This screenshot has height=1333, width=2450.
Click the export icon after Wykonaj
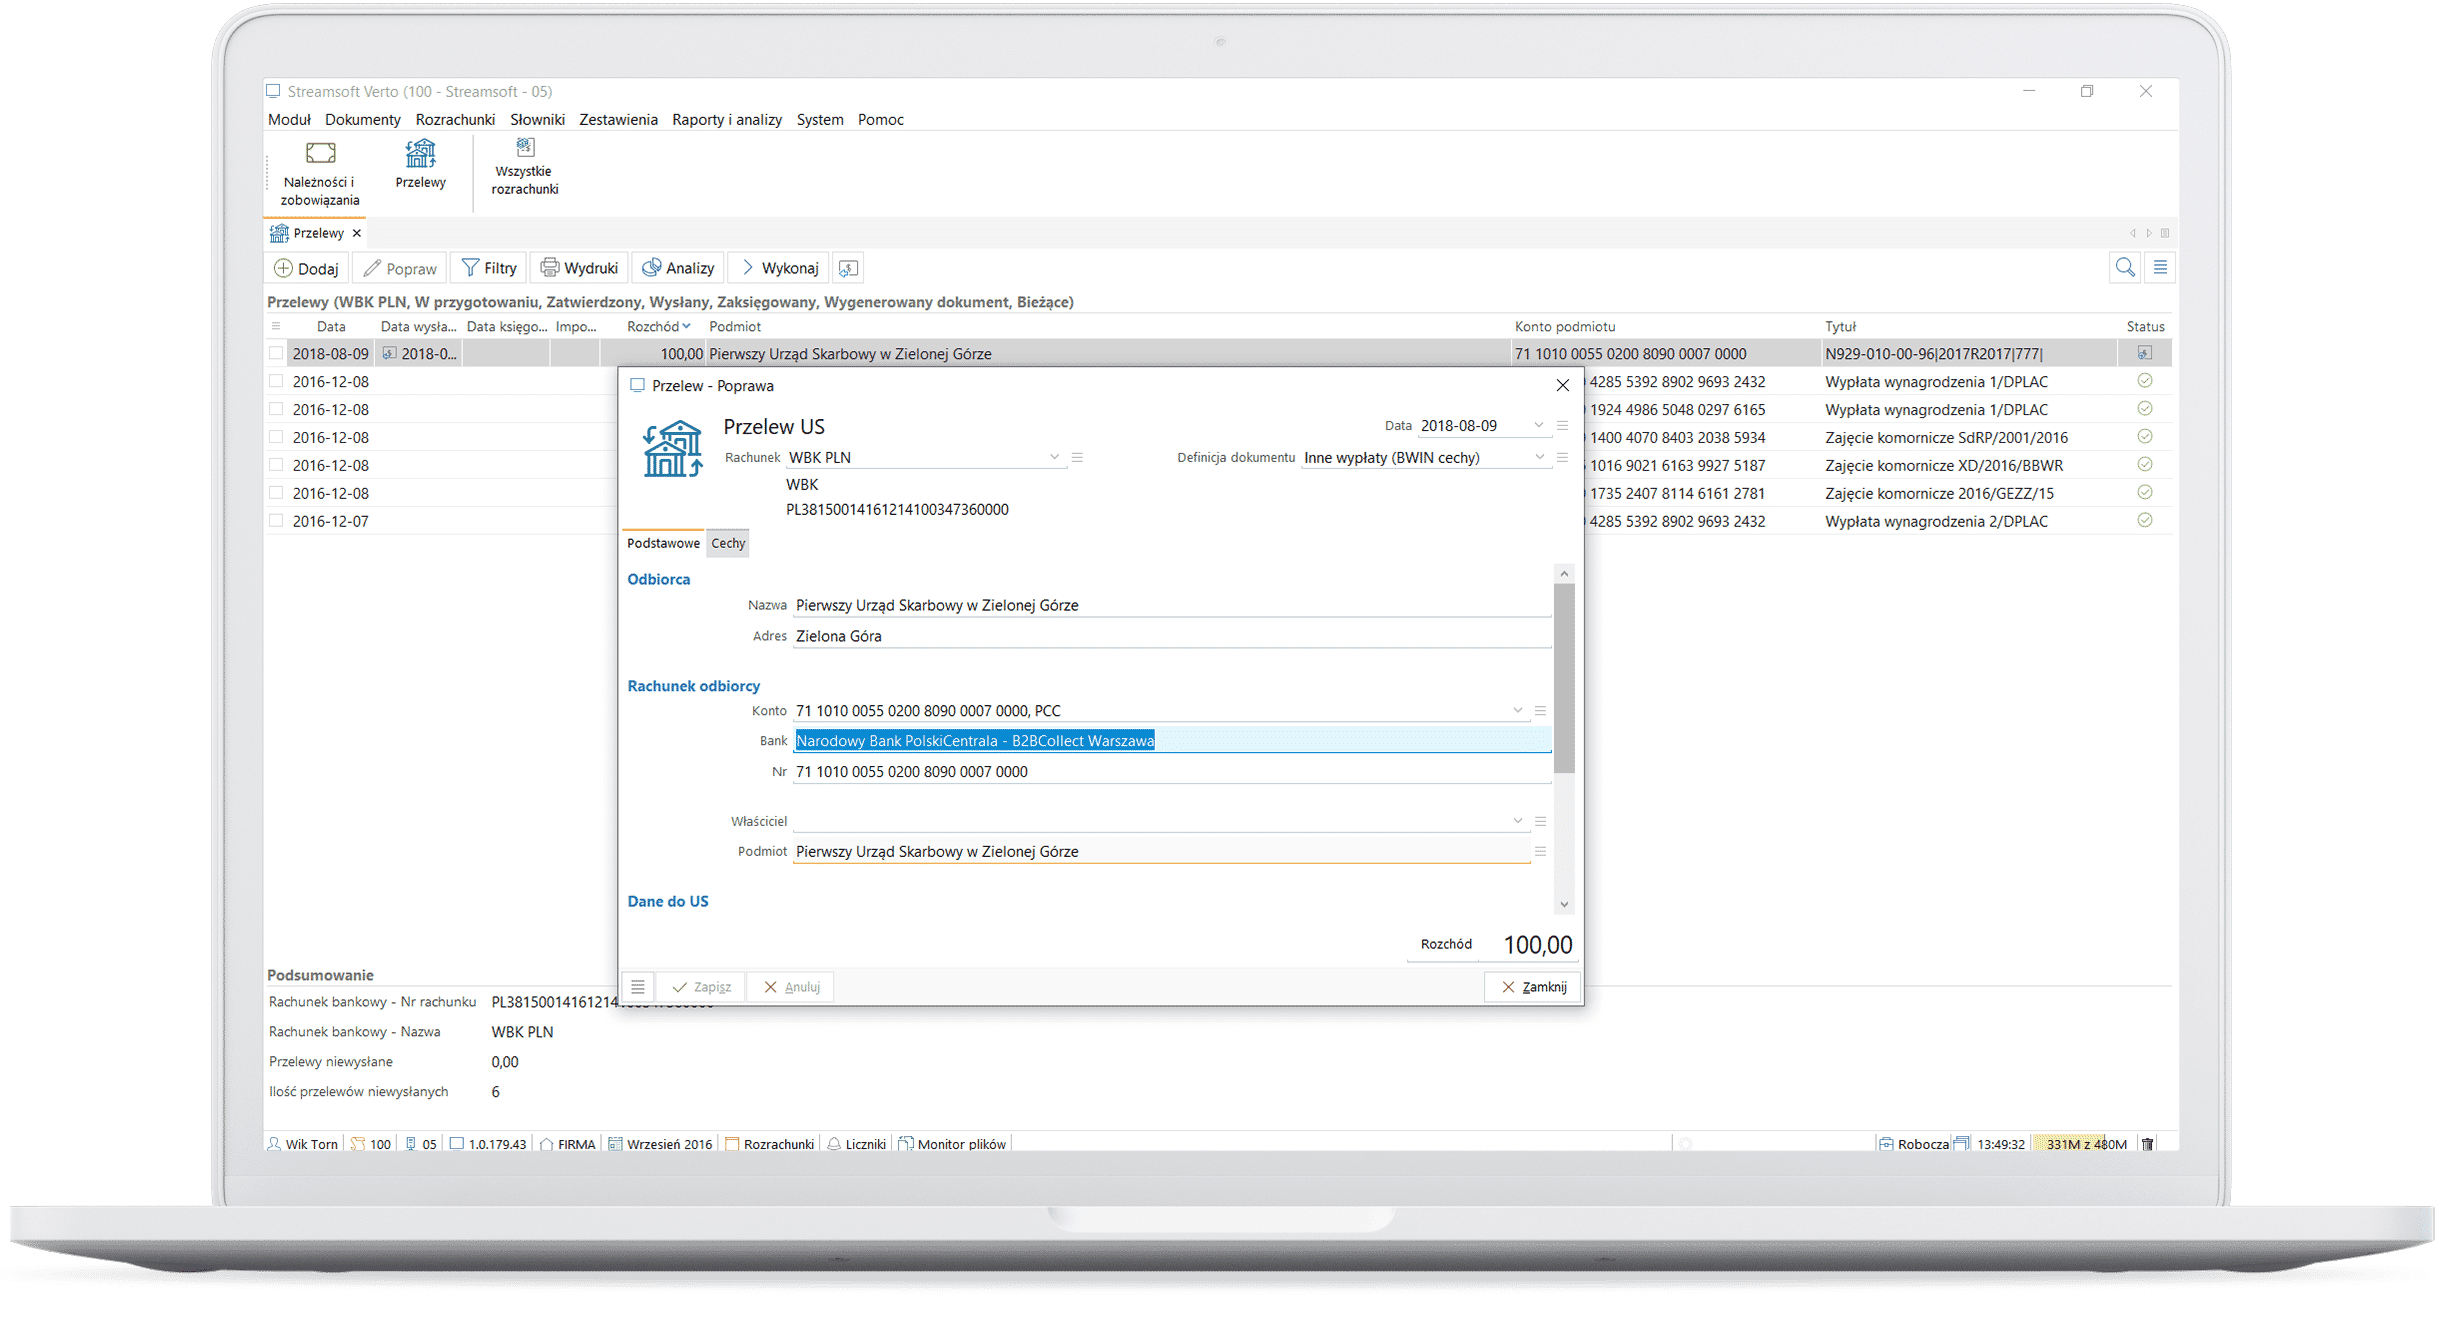848,268
